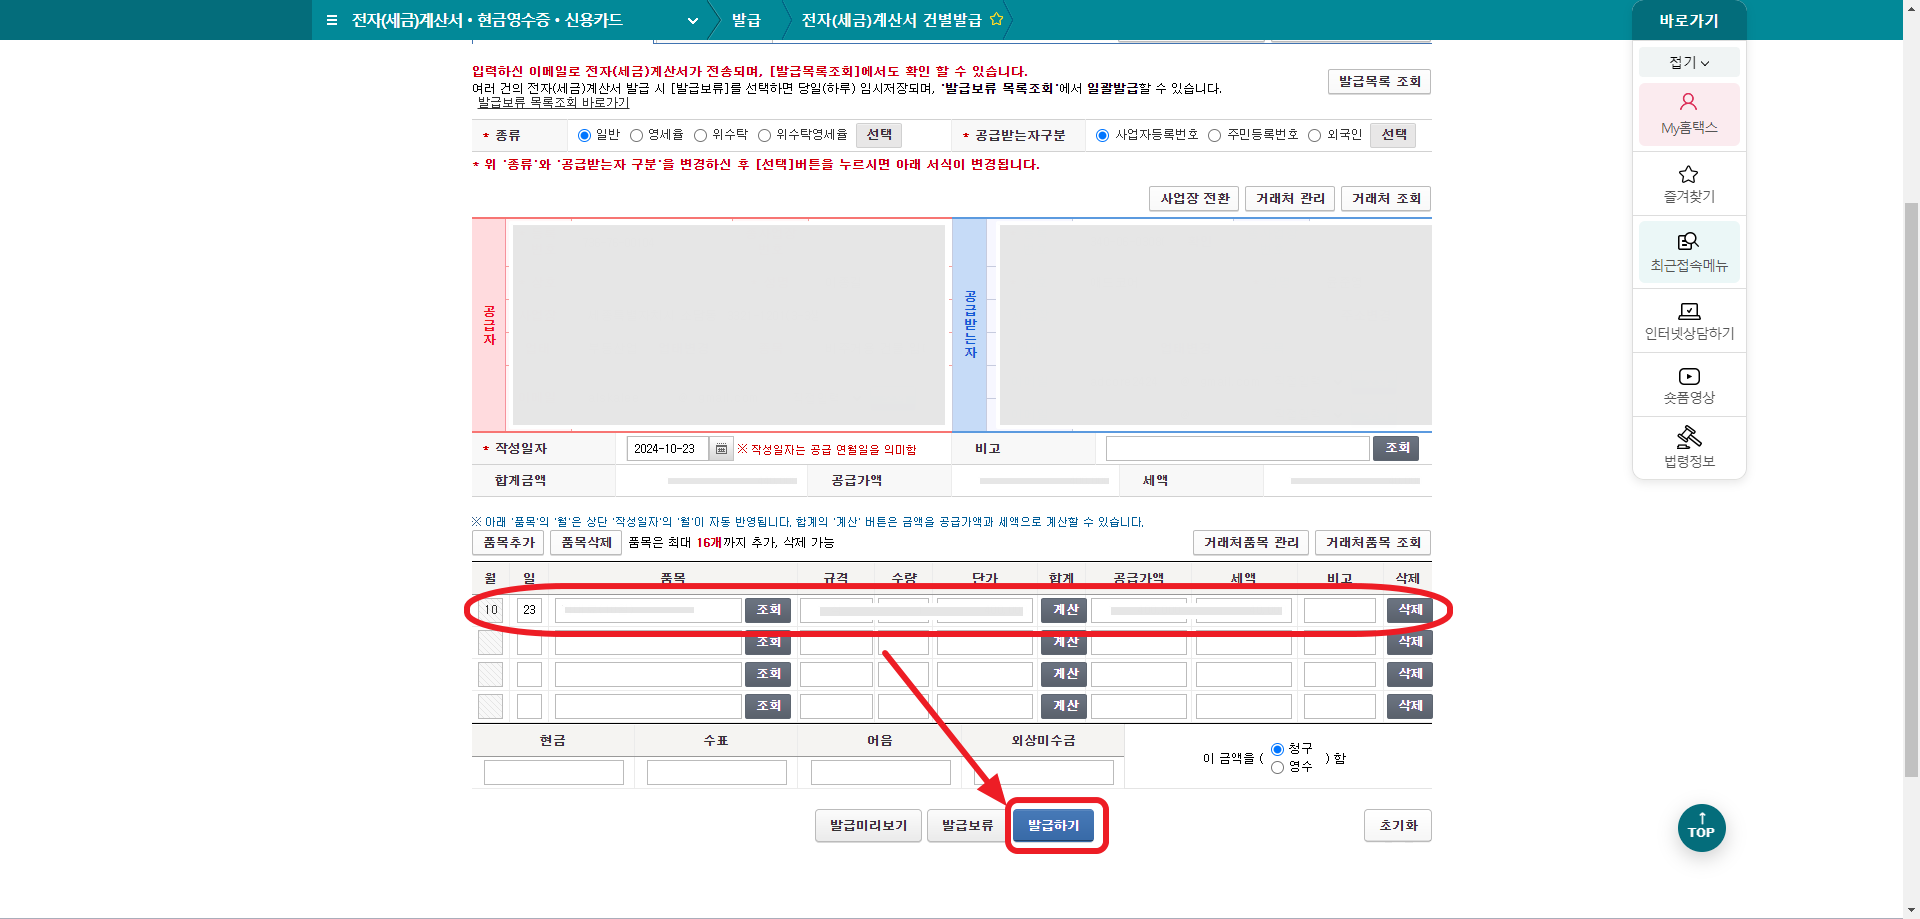Select 사업자등록번호 radio
1920x919 pixels.
(x=1102, y=135)
